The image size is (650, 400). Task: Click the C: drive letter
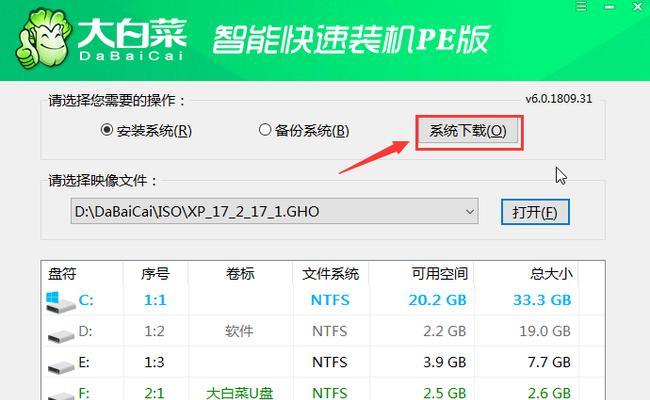(86, 300)
